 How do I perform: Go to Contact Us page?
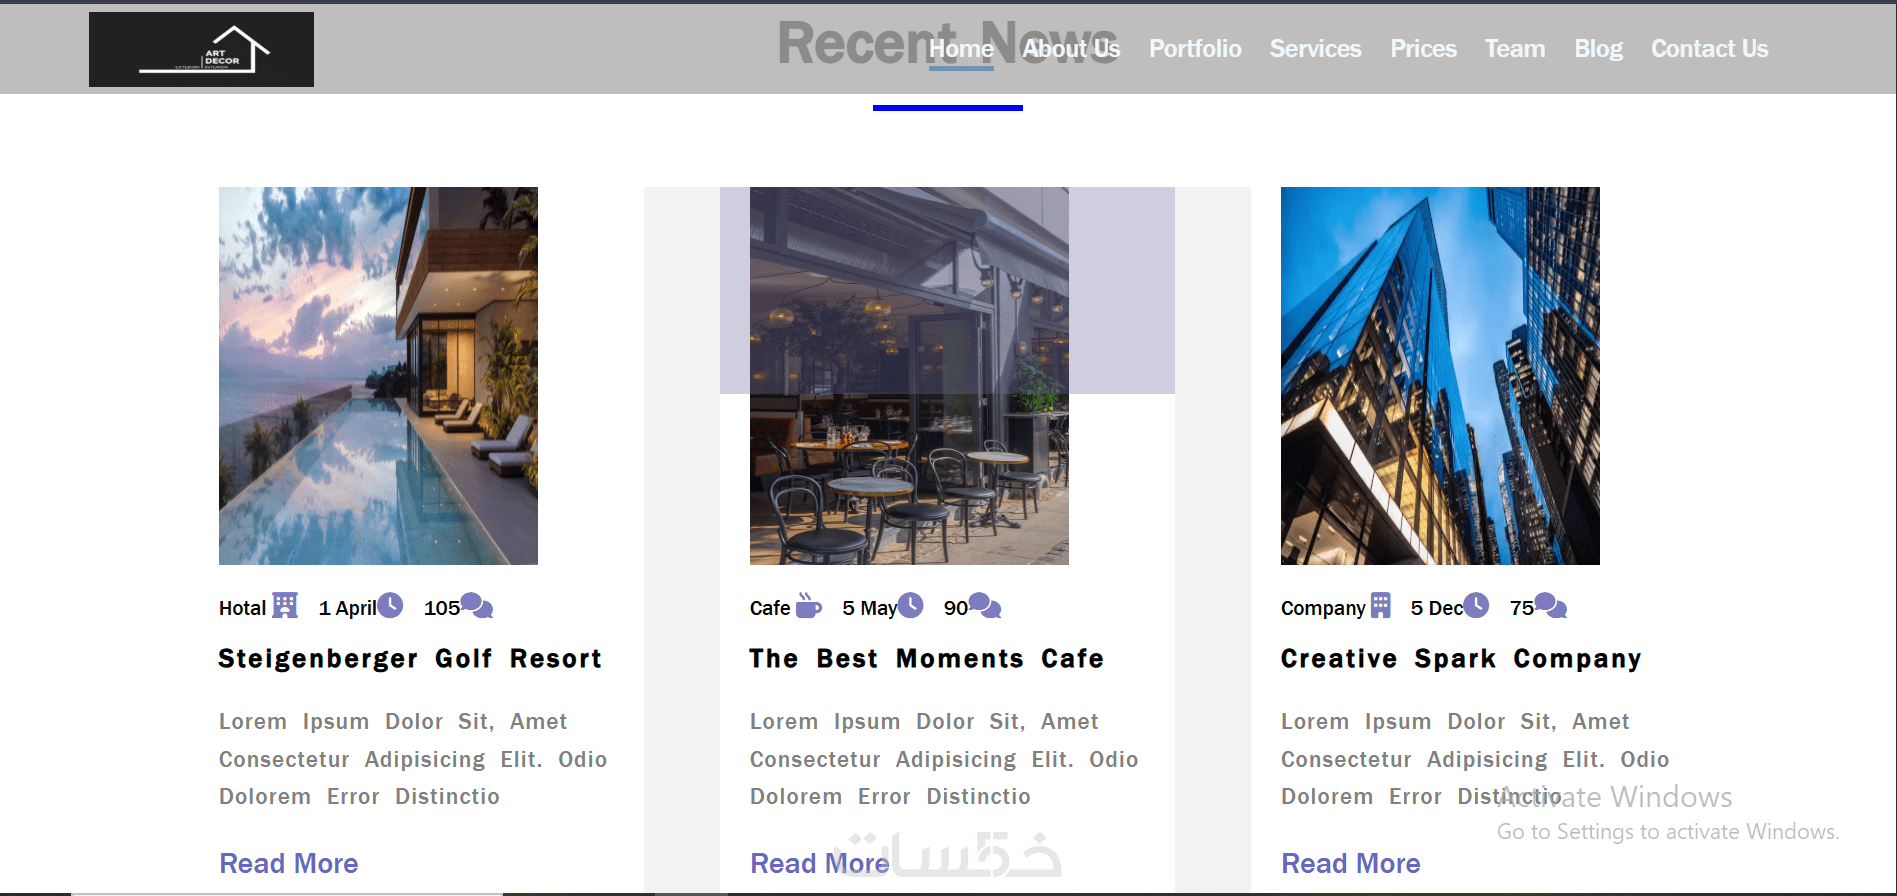[1709, 49]
